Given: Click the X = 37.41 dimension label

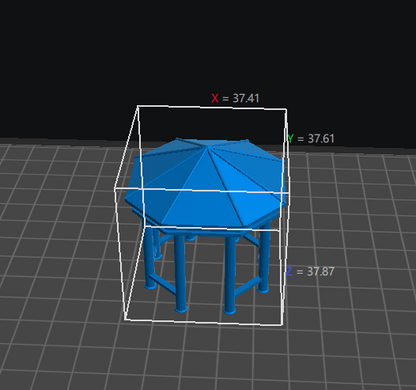Looking at the screenshot, I should pos(235,98).
